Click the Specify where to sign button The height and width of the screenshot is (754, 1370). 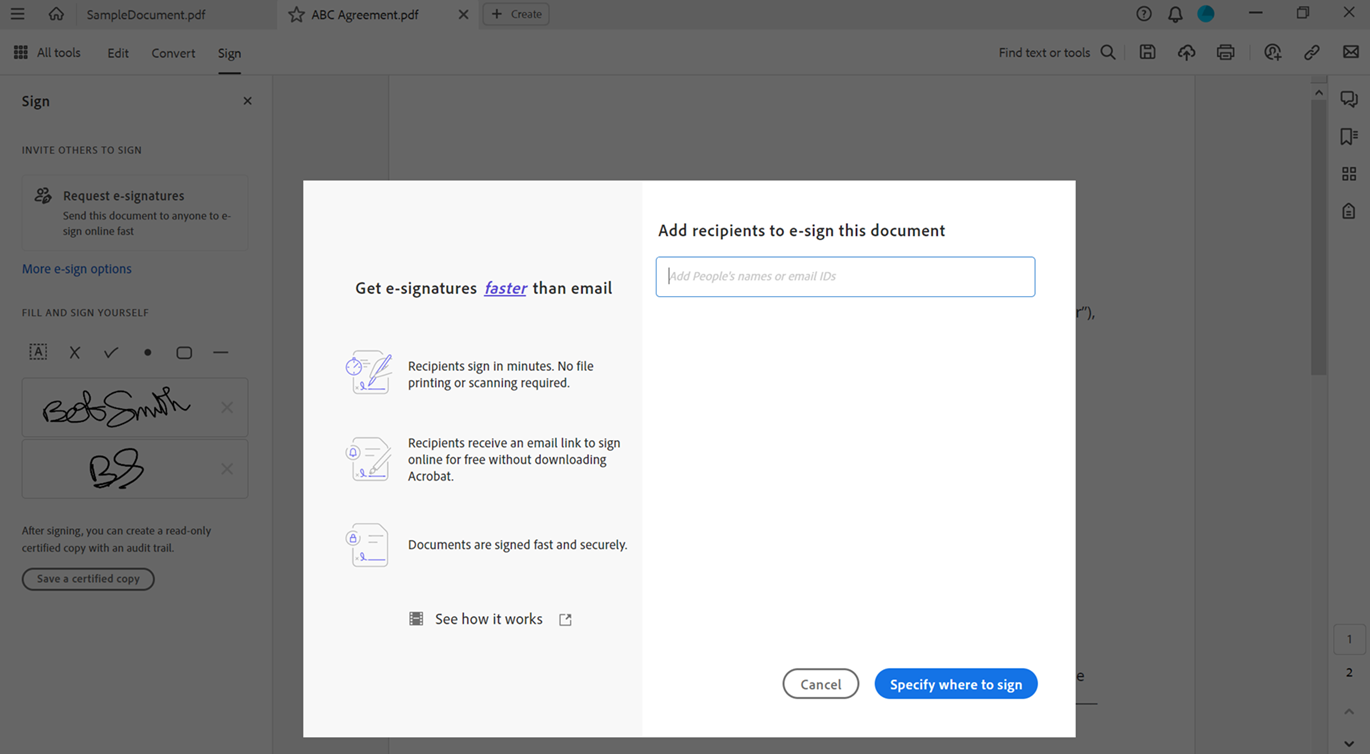pos(955,684)
